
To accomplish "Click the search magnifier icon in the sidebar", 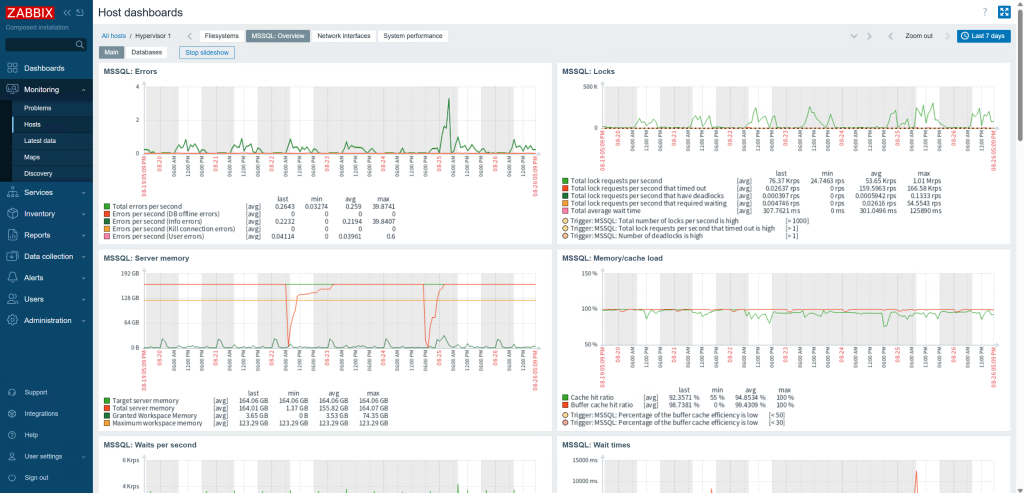I will pyautogui.click(x=80, y=44).
